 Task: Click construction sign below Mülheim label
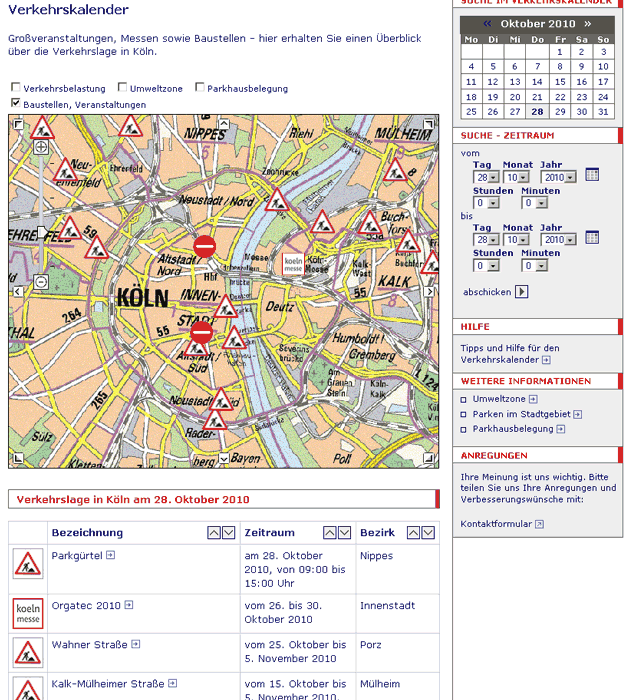tap(395, 170)
